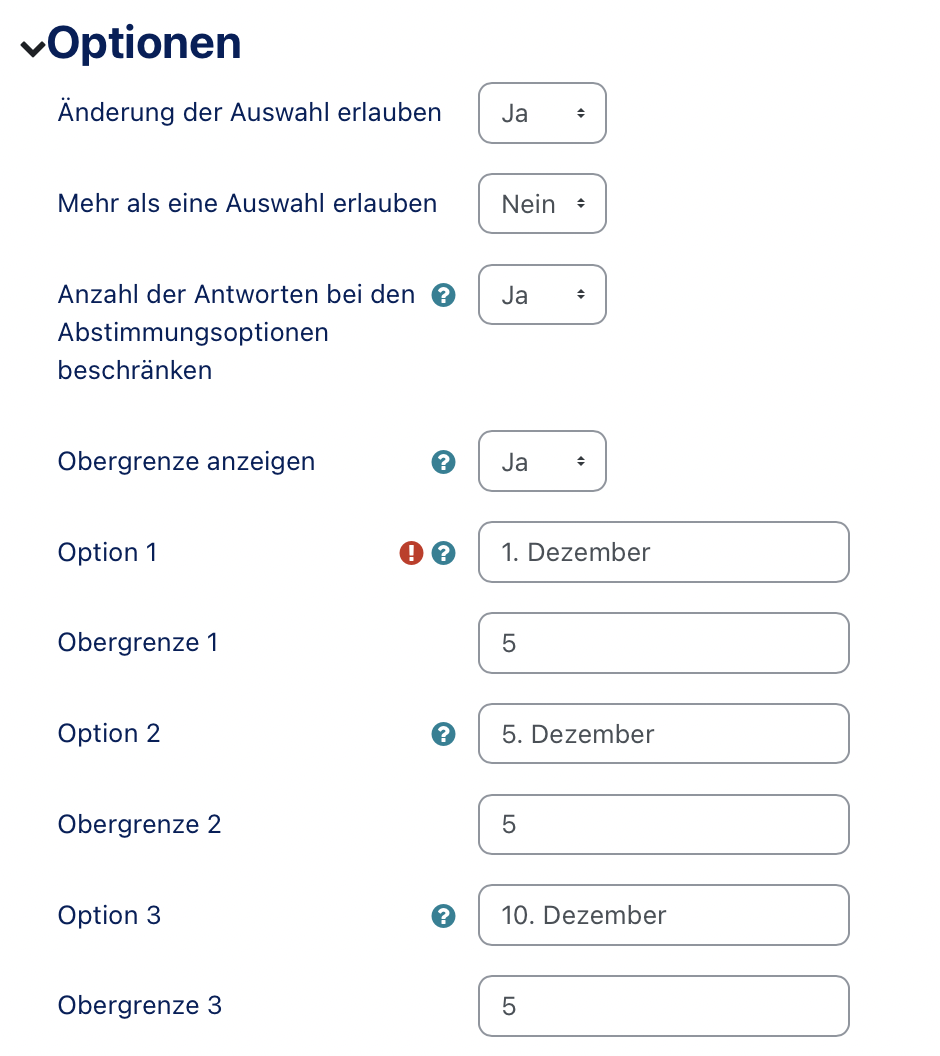
Task: Focus the Option 1 text field
Action: click(663, 552)
